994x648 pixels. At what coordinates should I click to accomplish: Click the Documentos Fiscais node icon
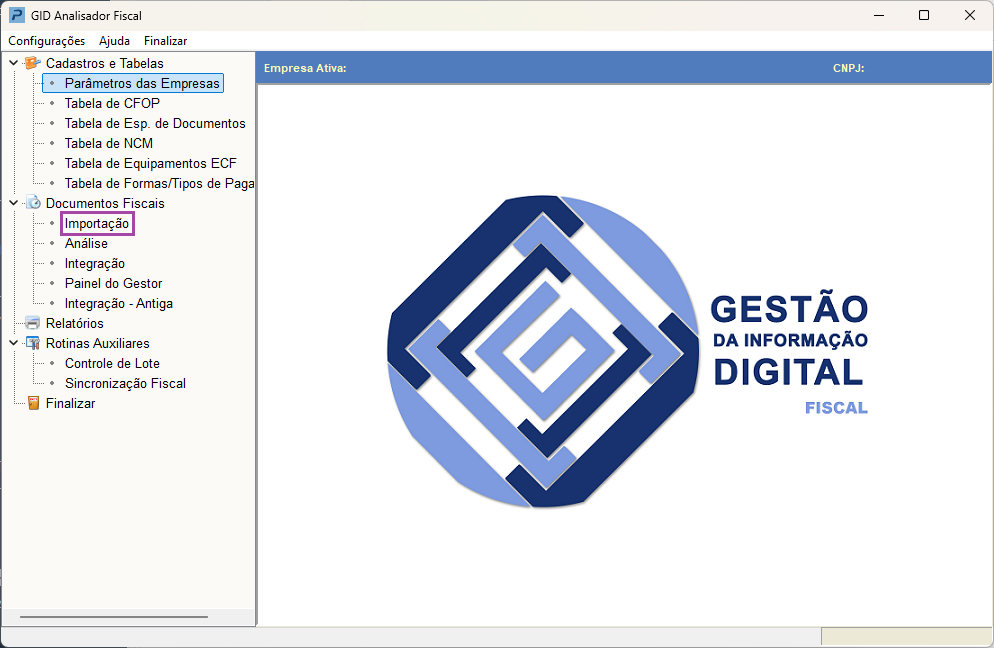click(x=32, y=203)
